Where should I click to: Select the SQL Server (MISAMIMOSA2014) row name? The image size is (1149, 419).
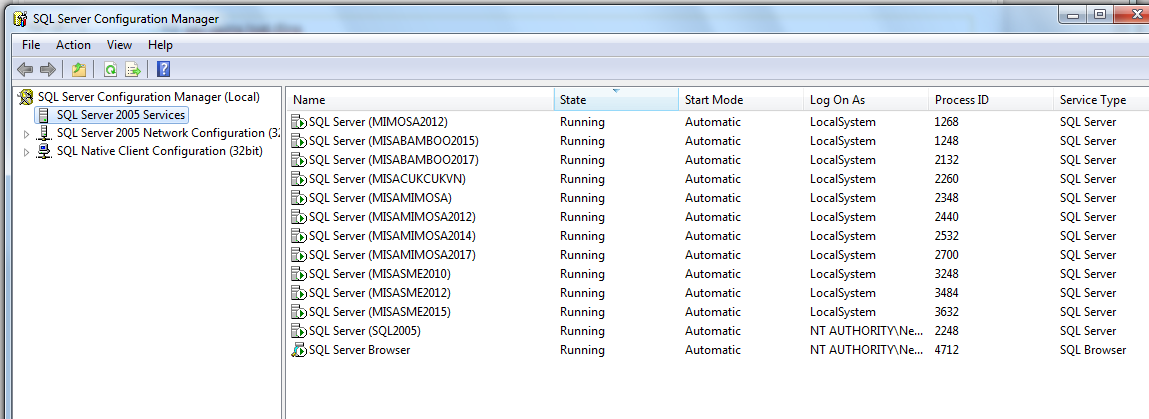pos(392,236)
